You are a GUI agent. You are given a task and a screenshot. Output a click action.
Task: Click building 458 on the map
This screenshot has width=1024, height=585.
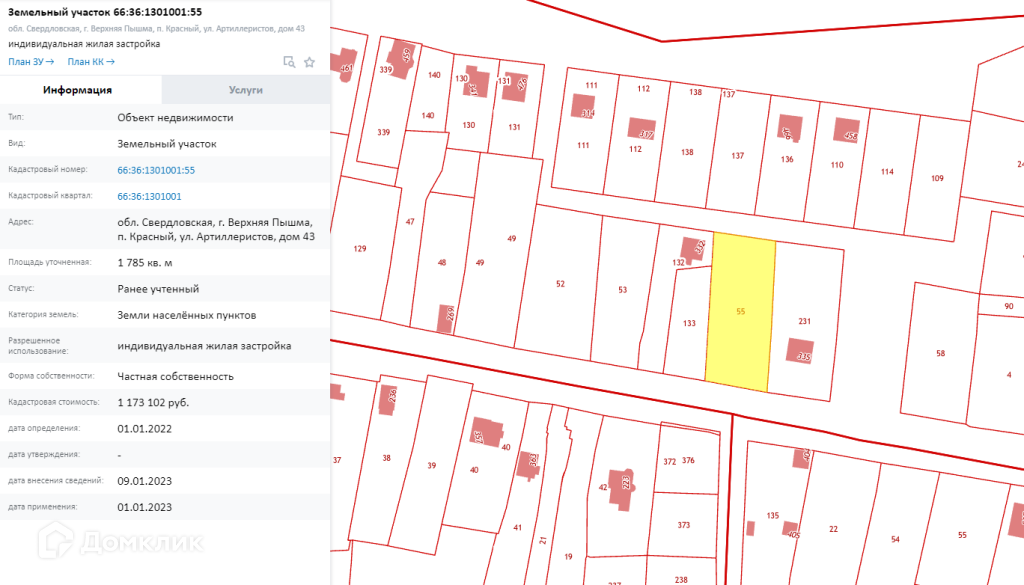click(846, 130)
